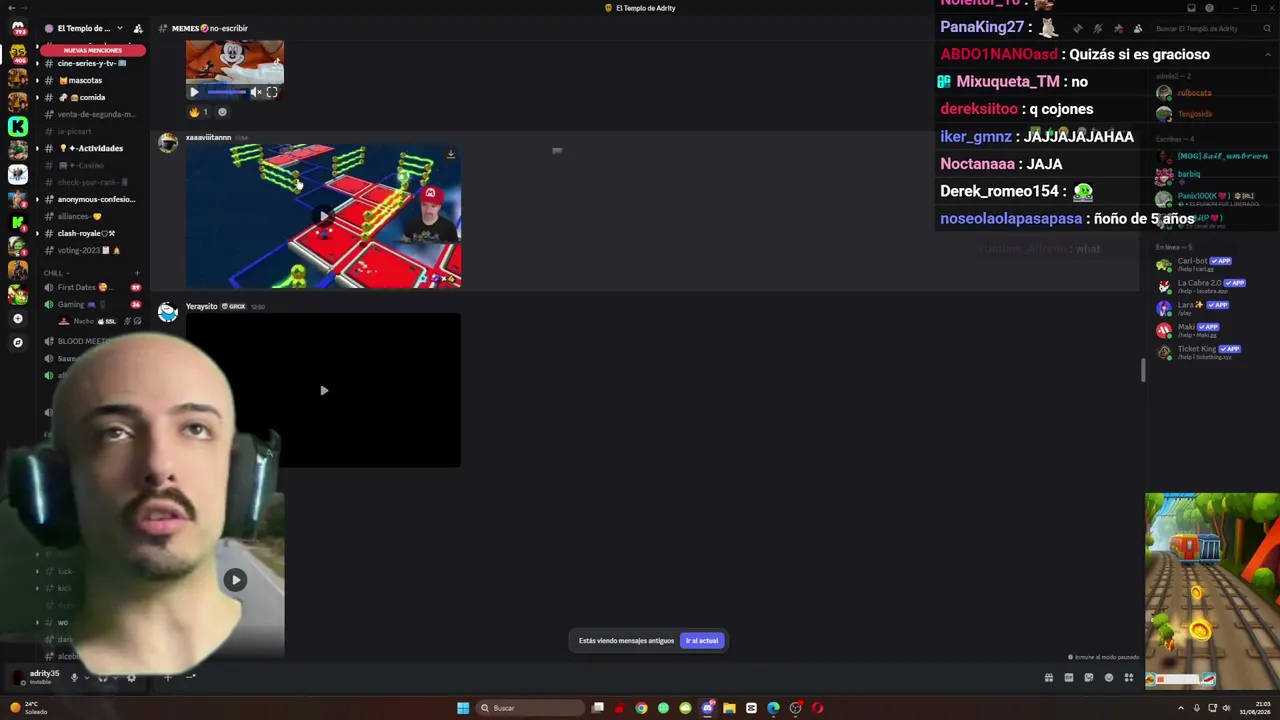Open Yeraysito user profile name
The width and height of the screenshot is (1280, 720).
click(x=201, y=306)
